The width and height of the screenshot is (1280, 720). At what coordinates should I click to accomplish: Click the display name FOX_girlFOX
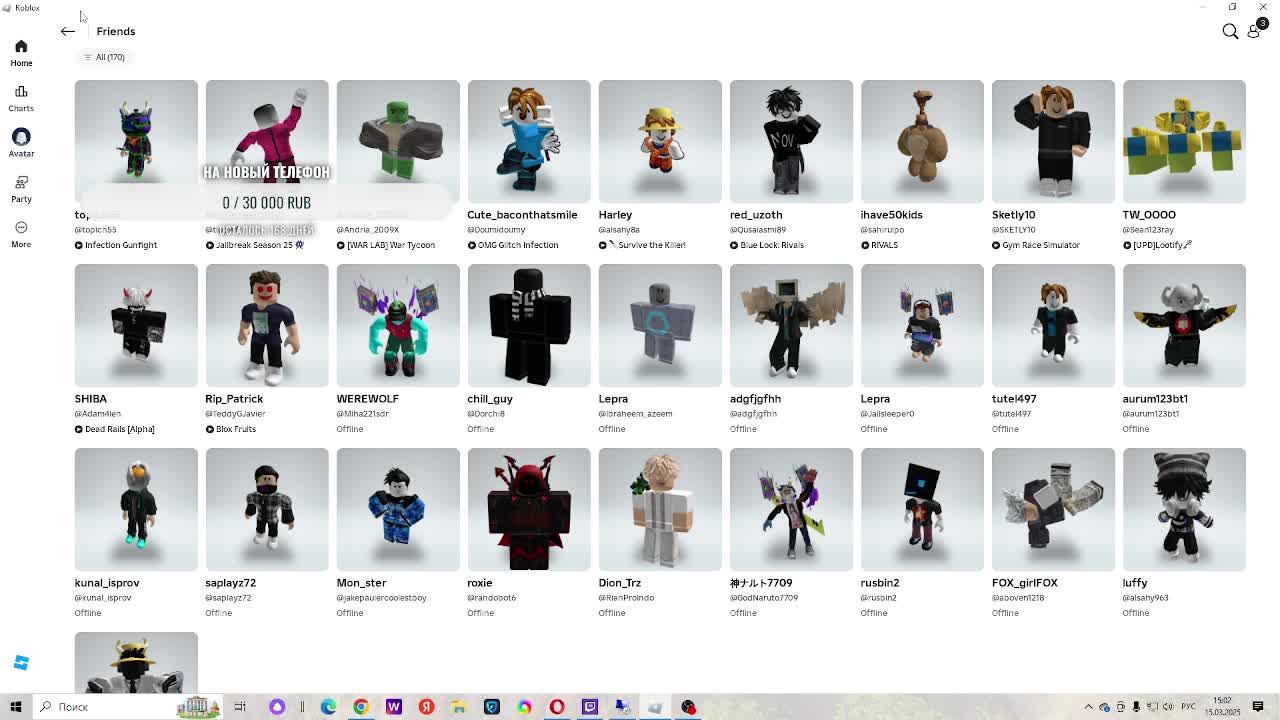[x=1024, y=582]
